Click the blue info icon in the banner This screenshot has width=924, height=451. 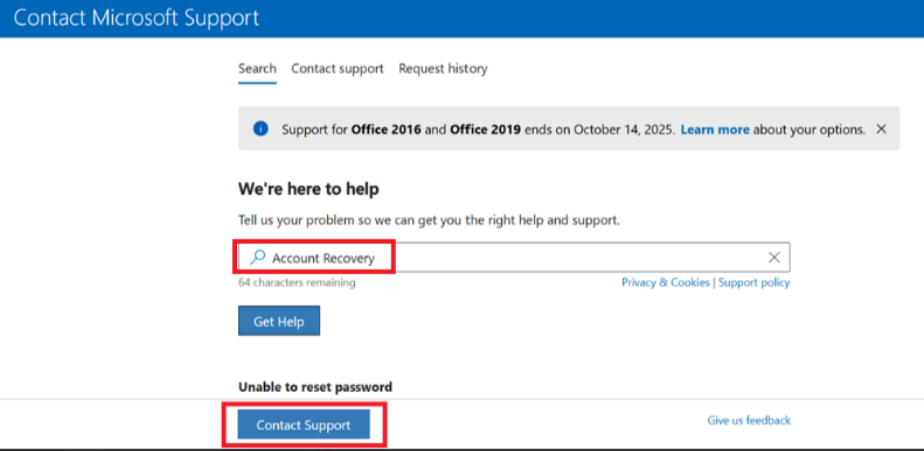(260, 129)
